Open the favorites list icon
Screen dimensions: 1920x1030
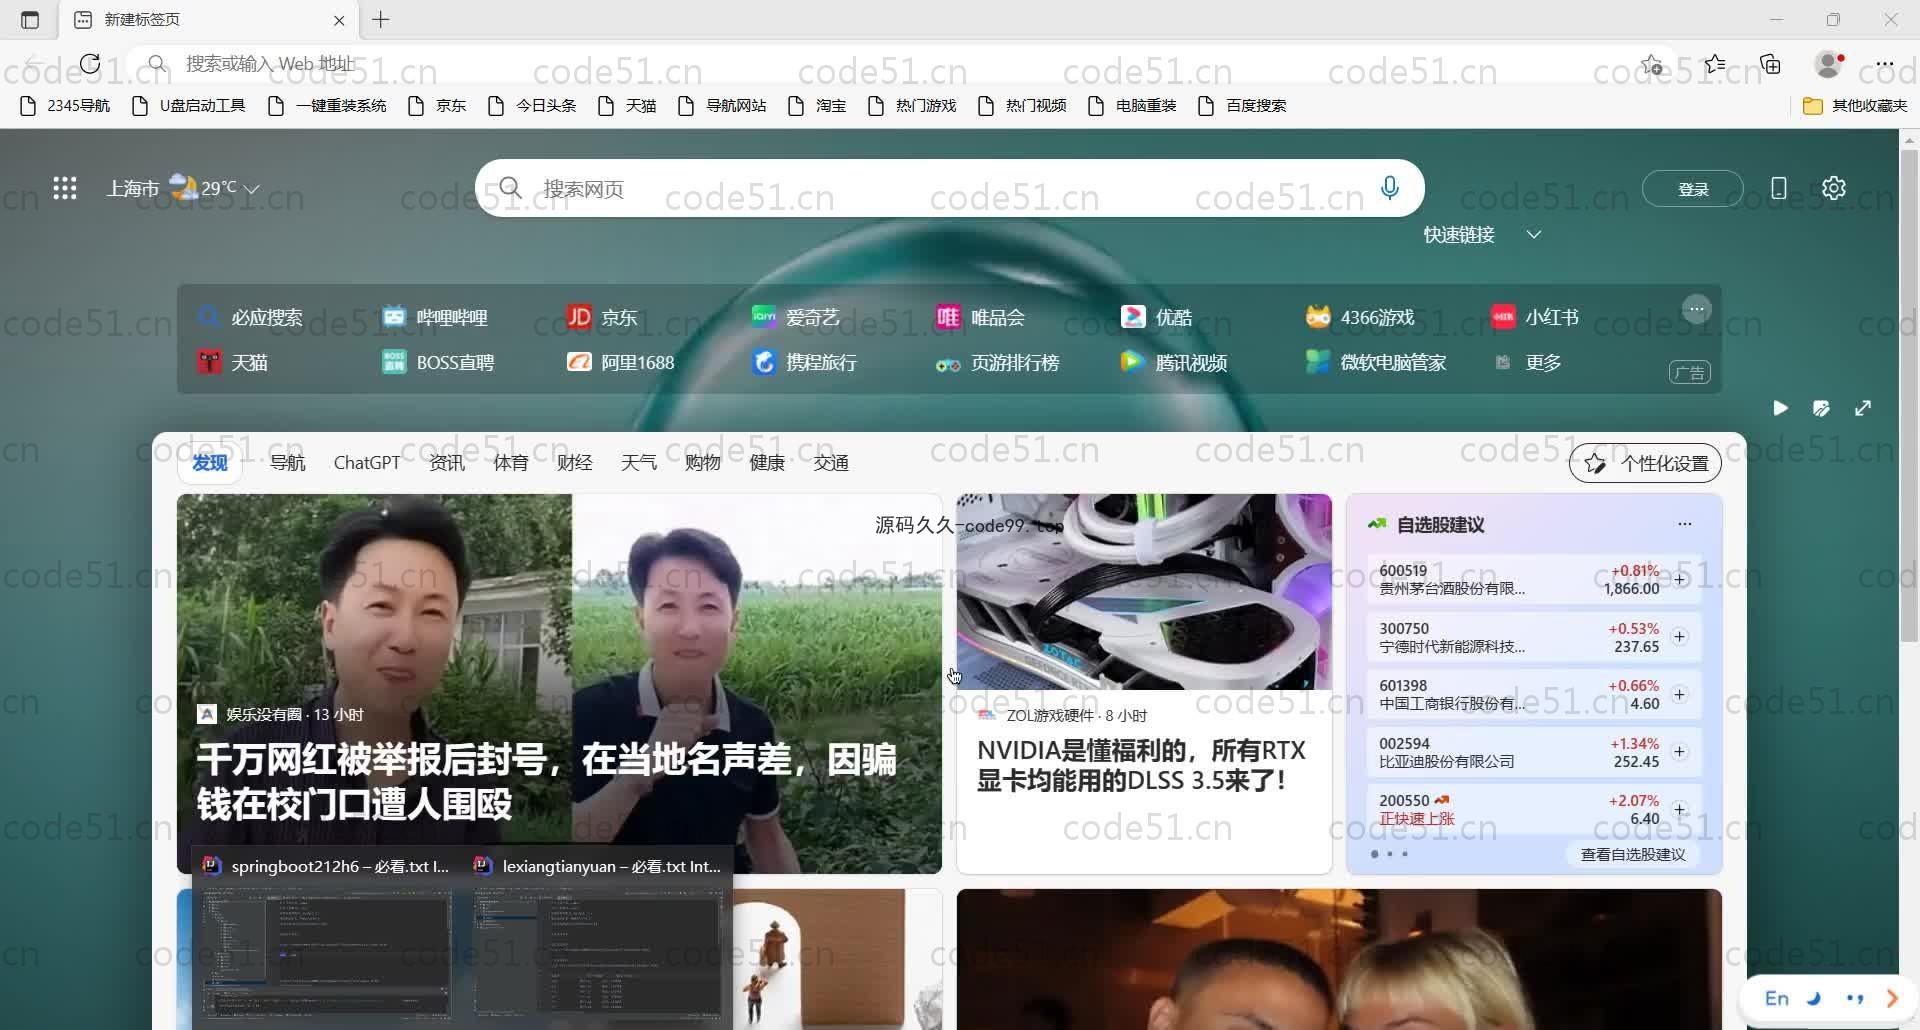point(1715,65)
